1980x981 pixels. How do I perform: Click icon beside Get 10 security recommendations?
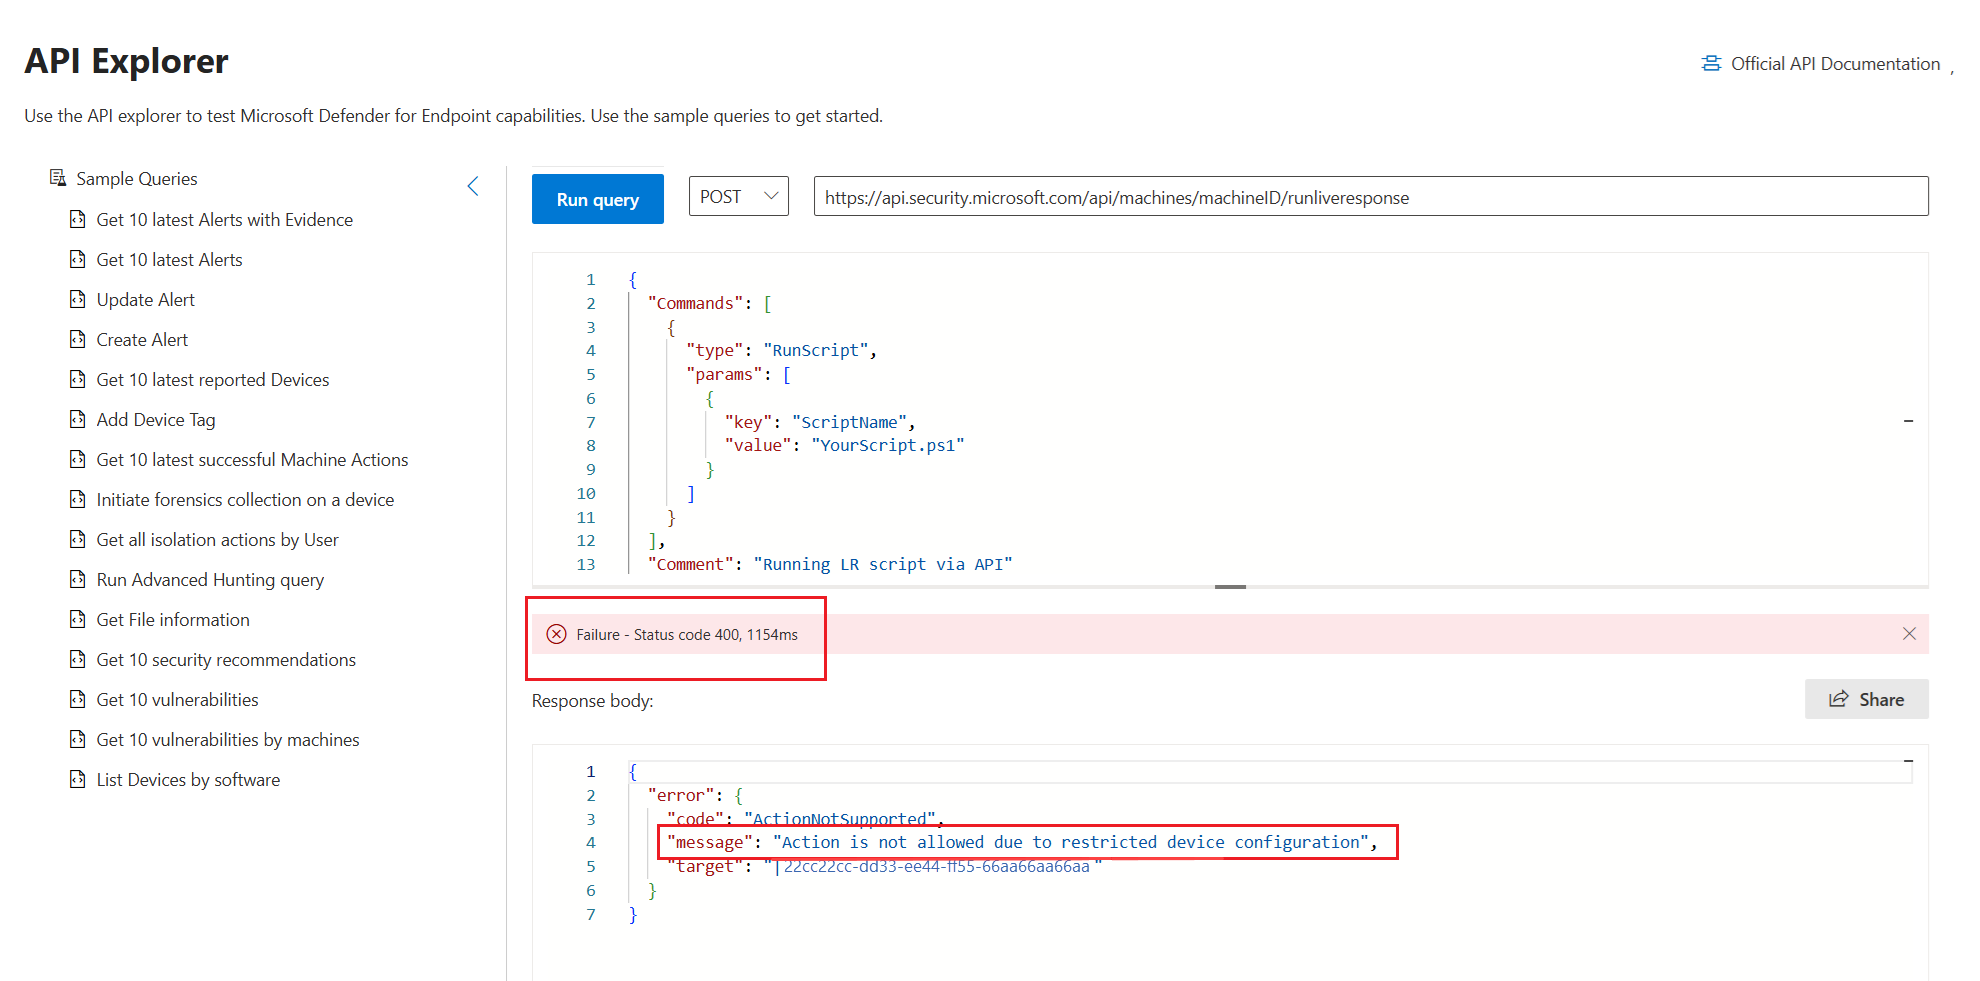[78, 659]
